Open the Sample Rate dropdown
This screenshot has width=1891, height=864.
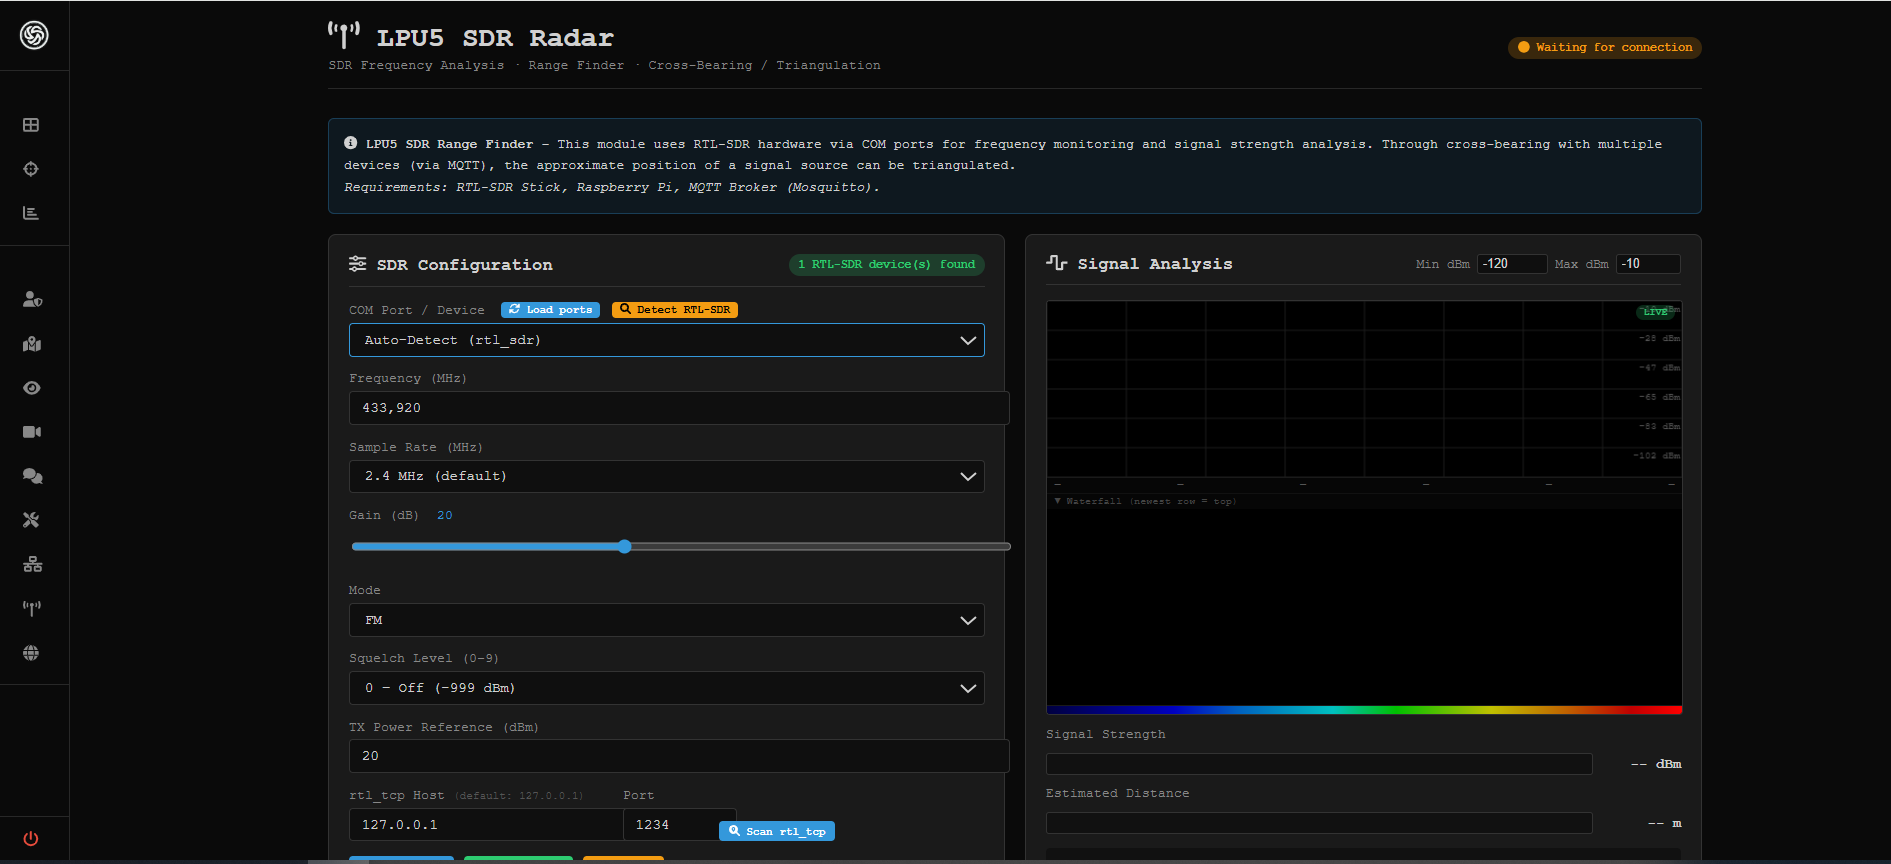(666, 476)
